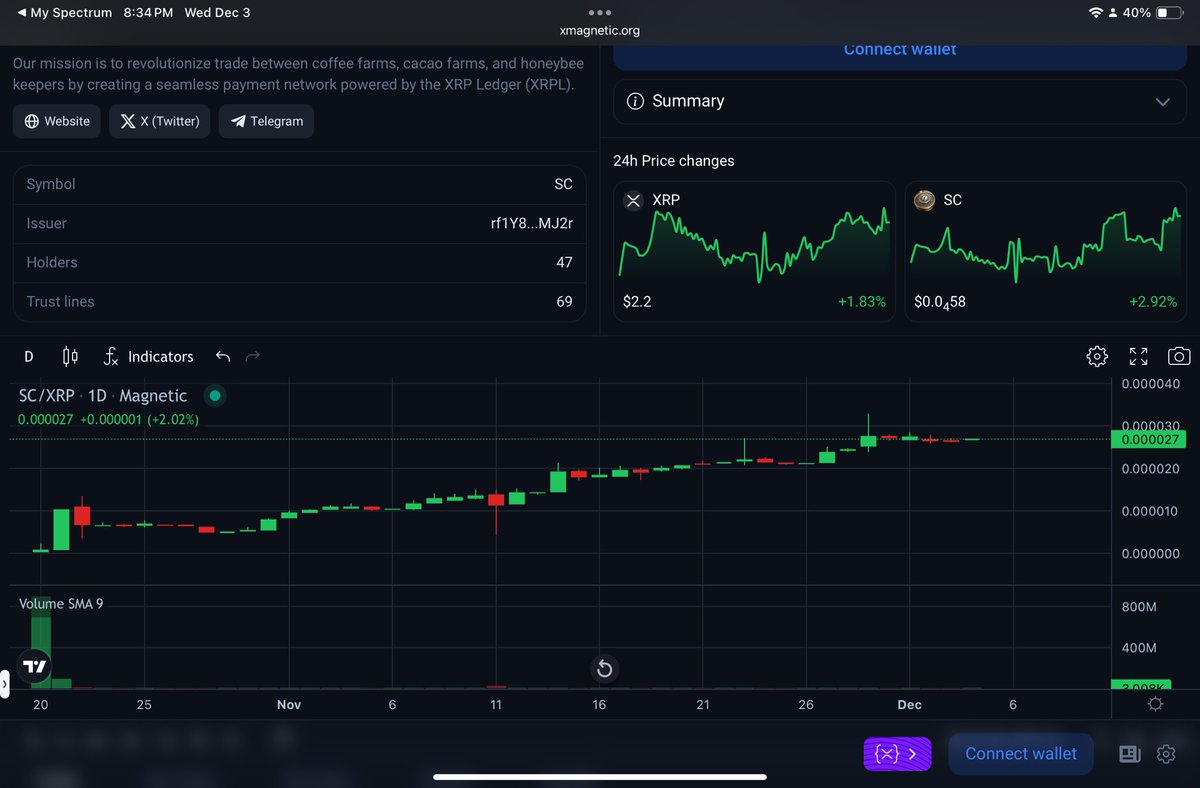Click the bottom Connect wallet button
1200x788 pixels.
pyautogui.click(x=1021, y=754)
